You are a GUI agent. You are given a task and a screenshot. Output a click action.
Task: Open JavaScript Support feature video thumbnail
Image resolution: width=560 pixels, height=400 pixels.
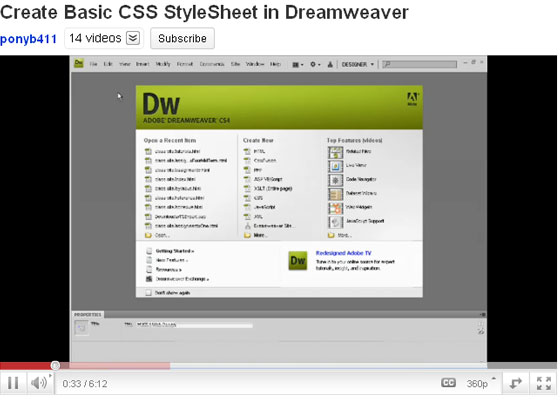(x=335, y=222)
